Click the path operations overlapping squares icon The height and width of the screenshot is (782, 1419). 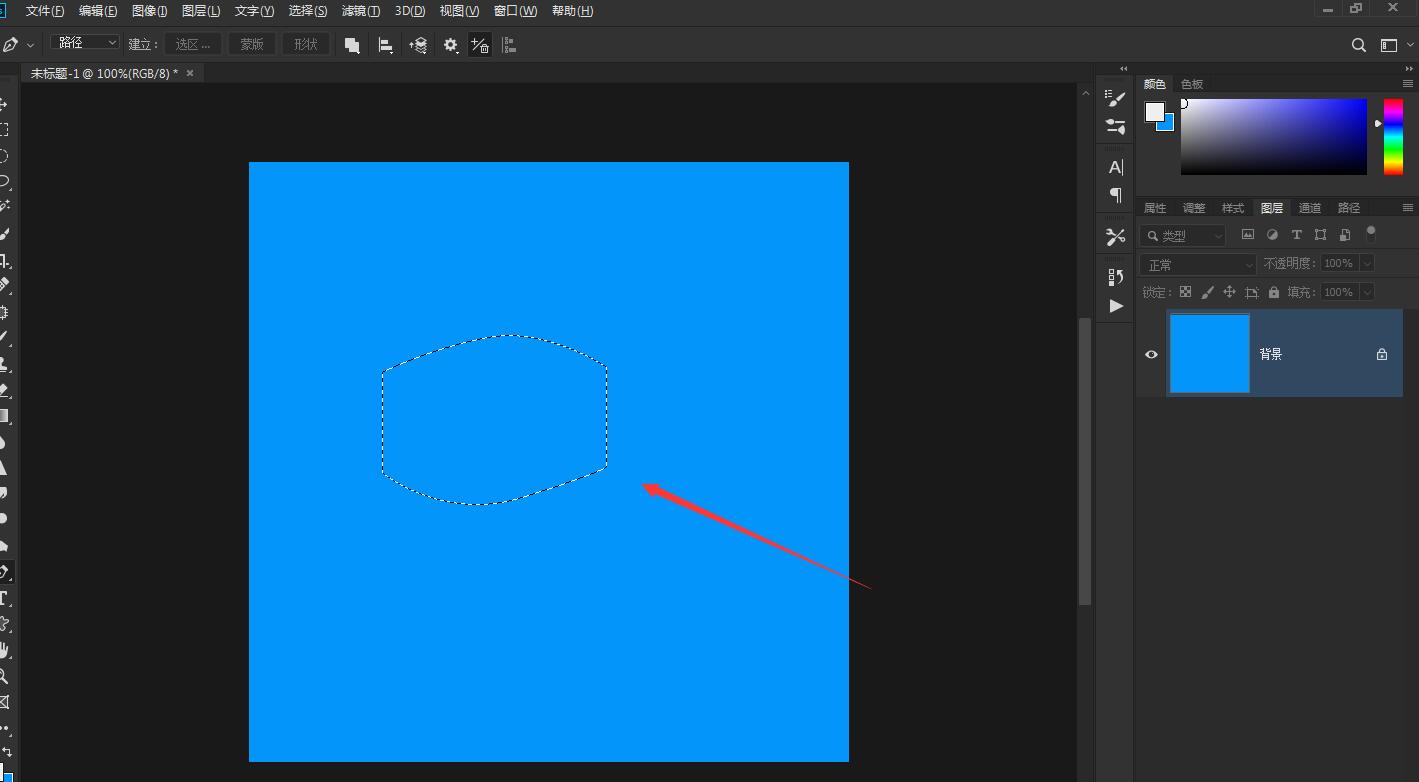pyautogui.click(x=352, y=45)
